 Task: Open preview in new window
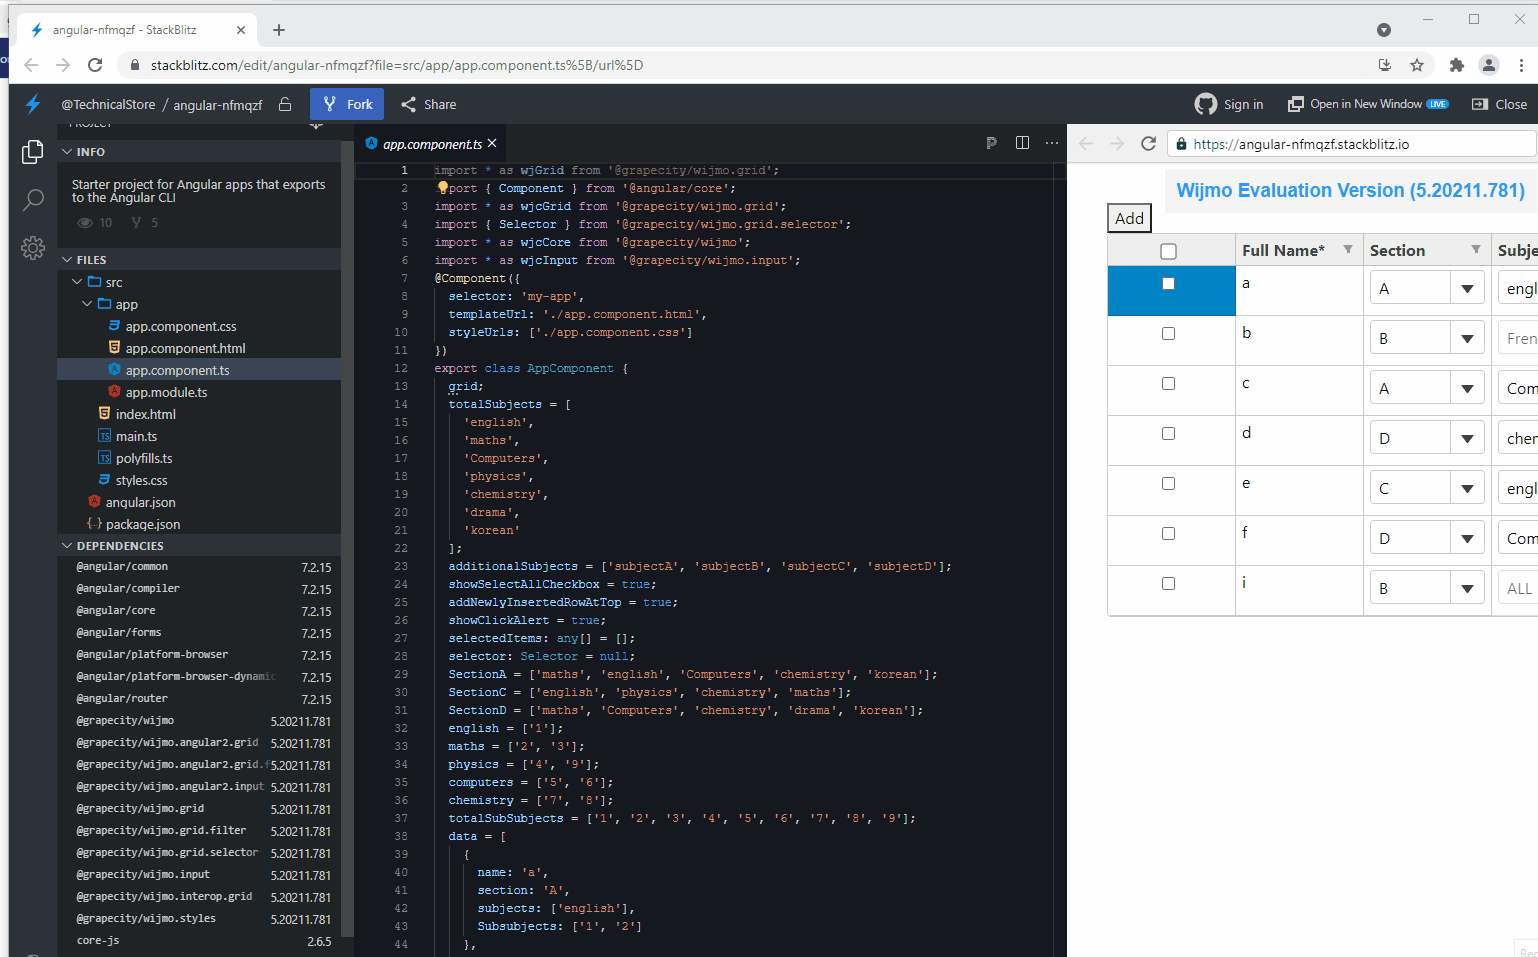(1368, 104)
